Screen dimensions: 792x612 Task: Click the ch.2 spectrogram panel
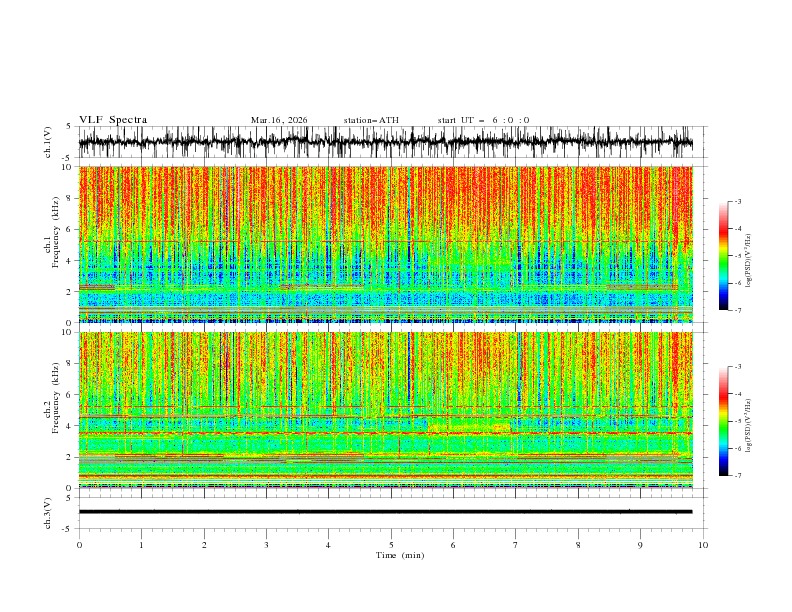pyautogui.click(x=386, y=410)
